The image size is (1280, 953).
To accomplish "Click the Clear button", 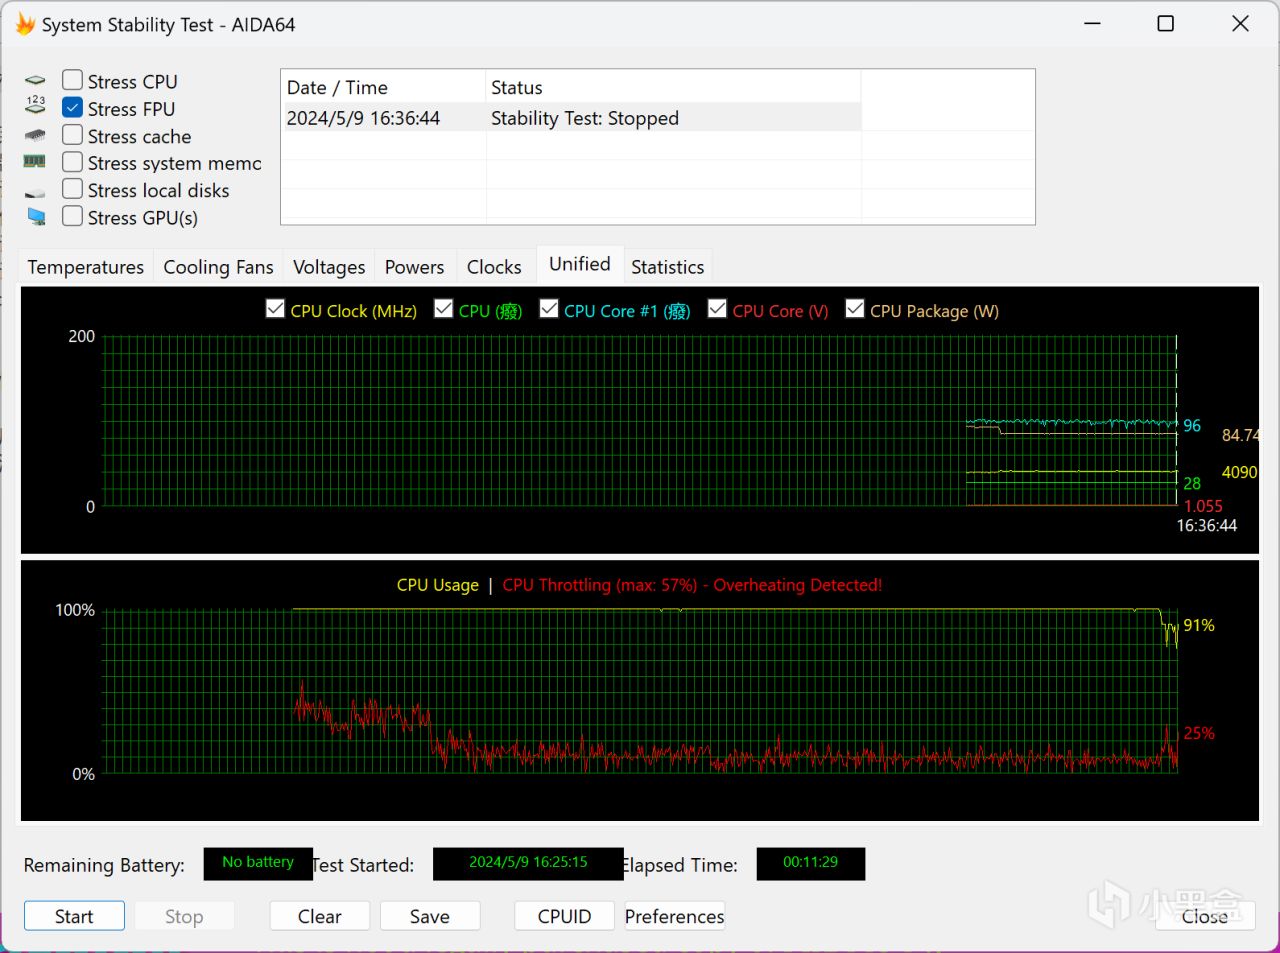I will click(x=320, y=916).
